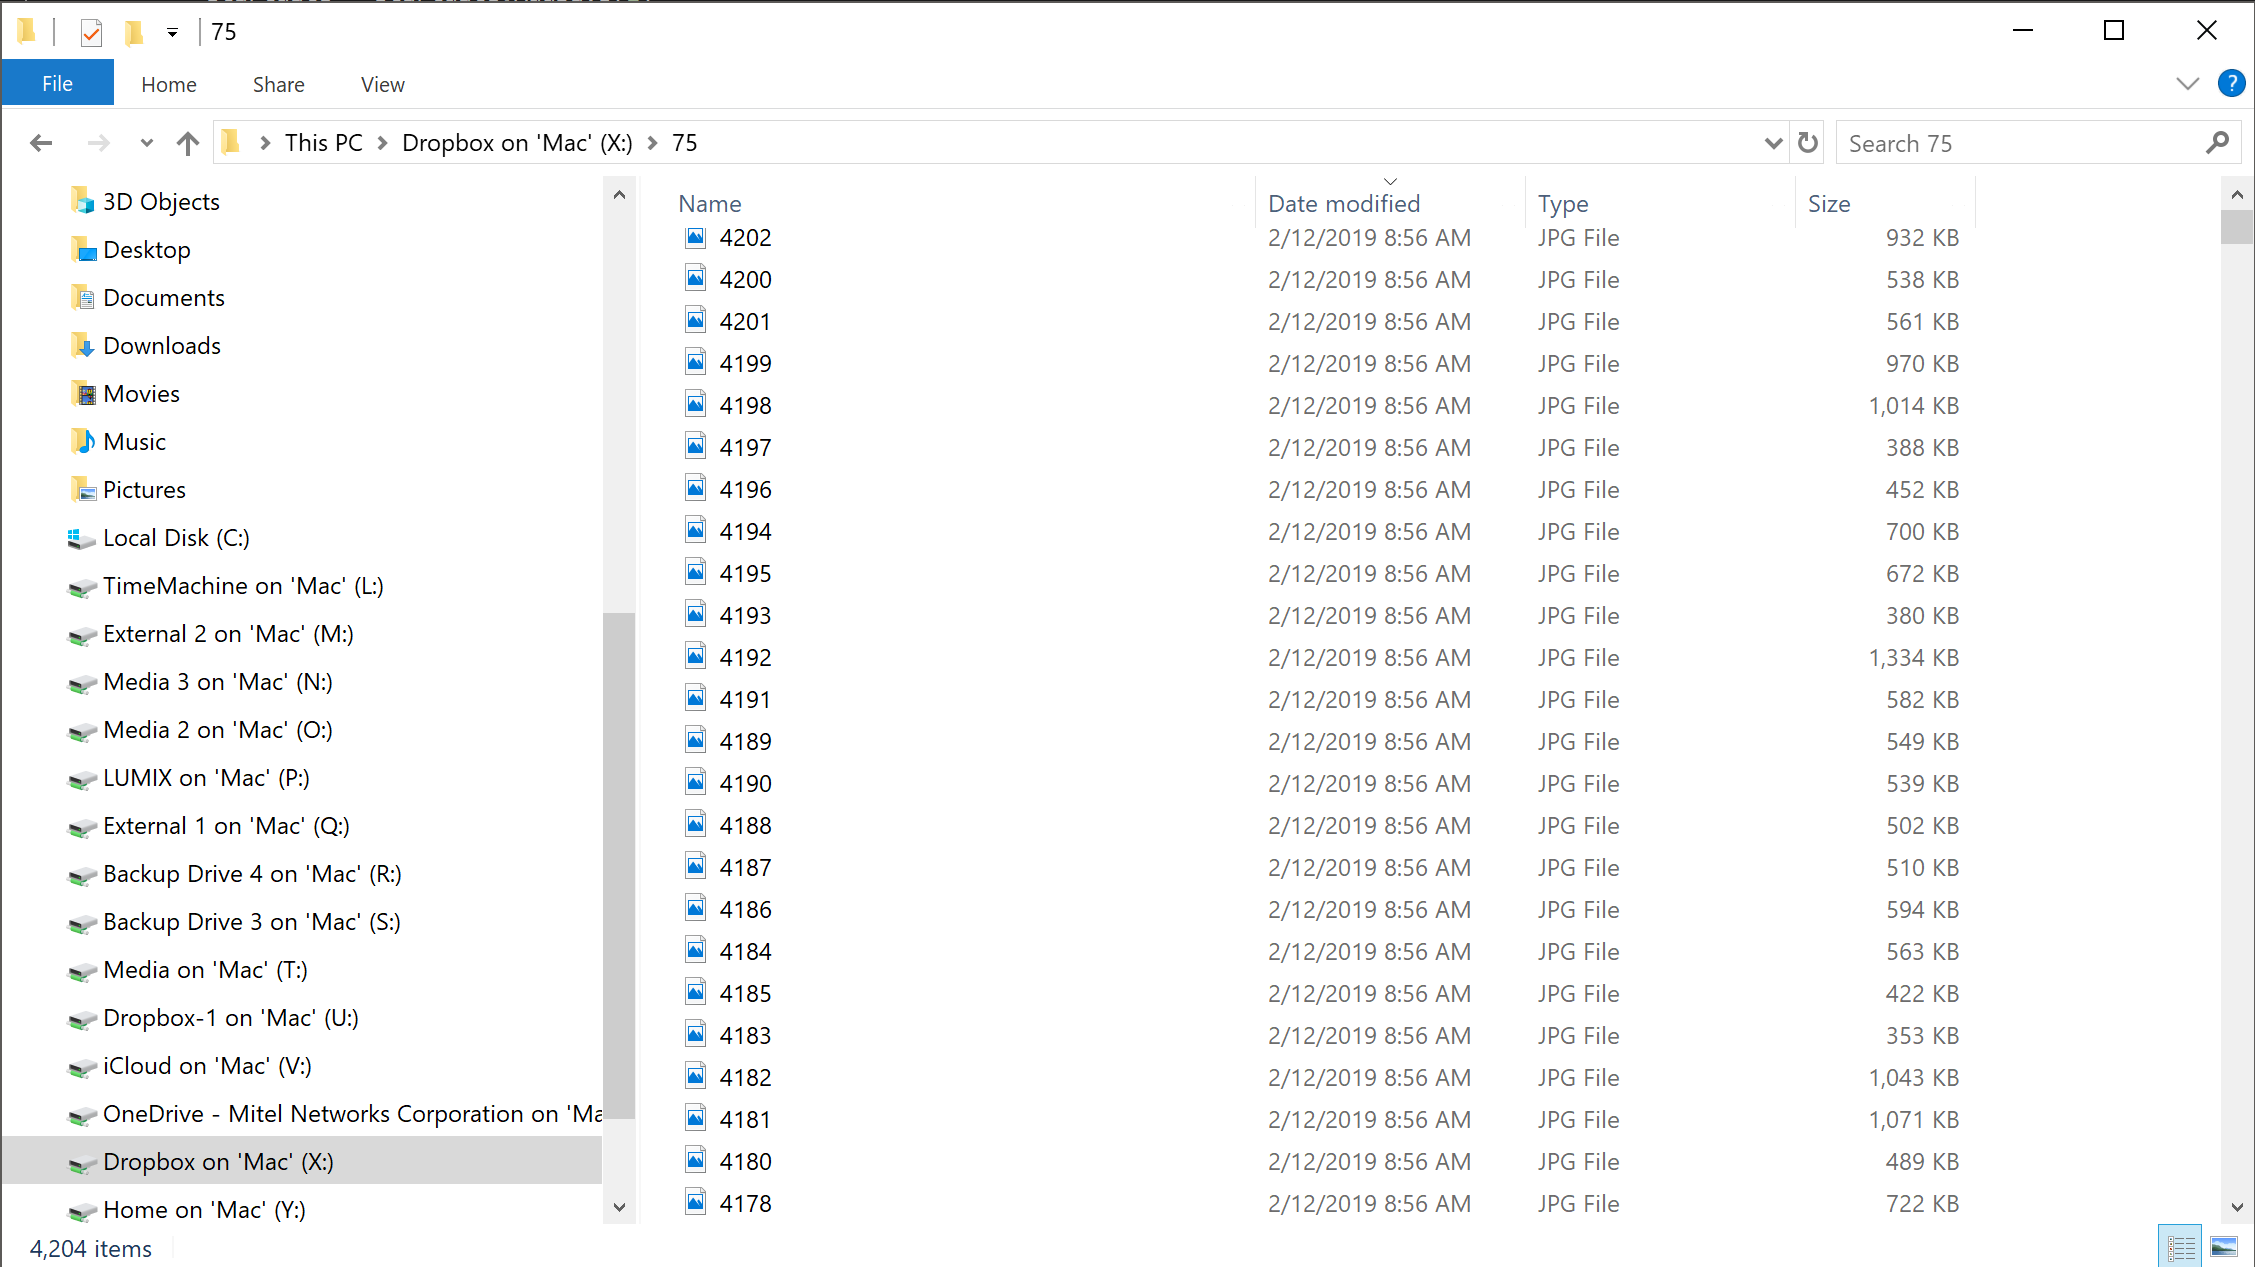Click the Properties icon in quick access toolbar
2255x1267 pixels.
pyautogui.click(x=91, y=33)
